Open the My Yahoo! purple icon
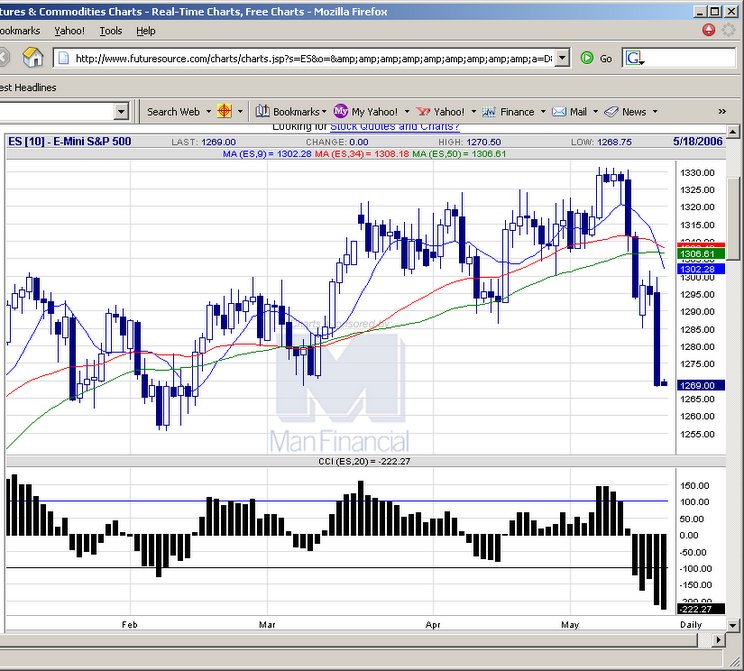The width and height of the screenshot is (744, 671). tap(341, 112)
